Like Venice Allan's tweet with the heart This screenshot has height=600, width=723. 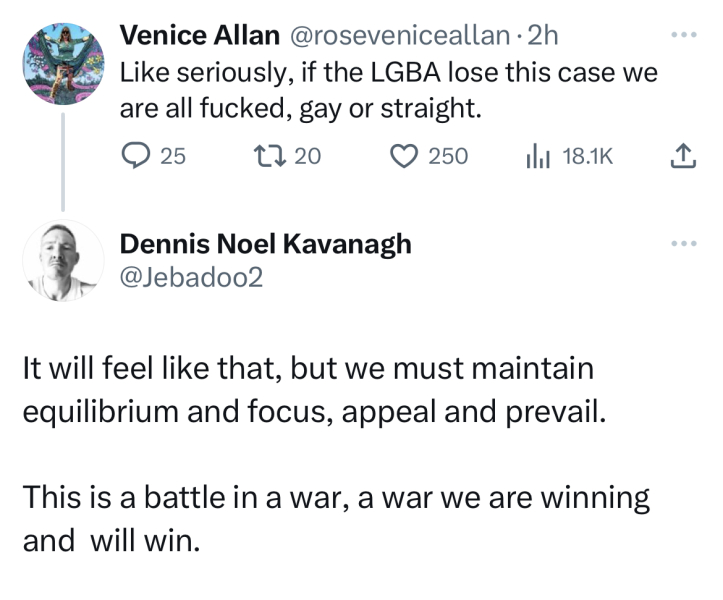tap(404, 155)
